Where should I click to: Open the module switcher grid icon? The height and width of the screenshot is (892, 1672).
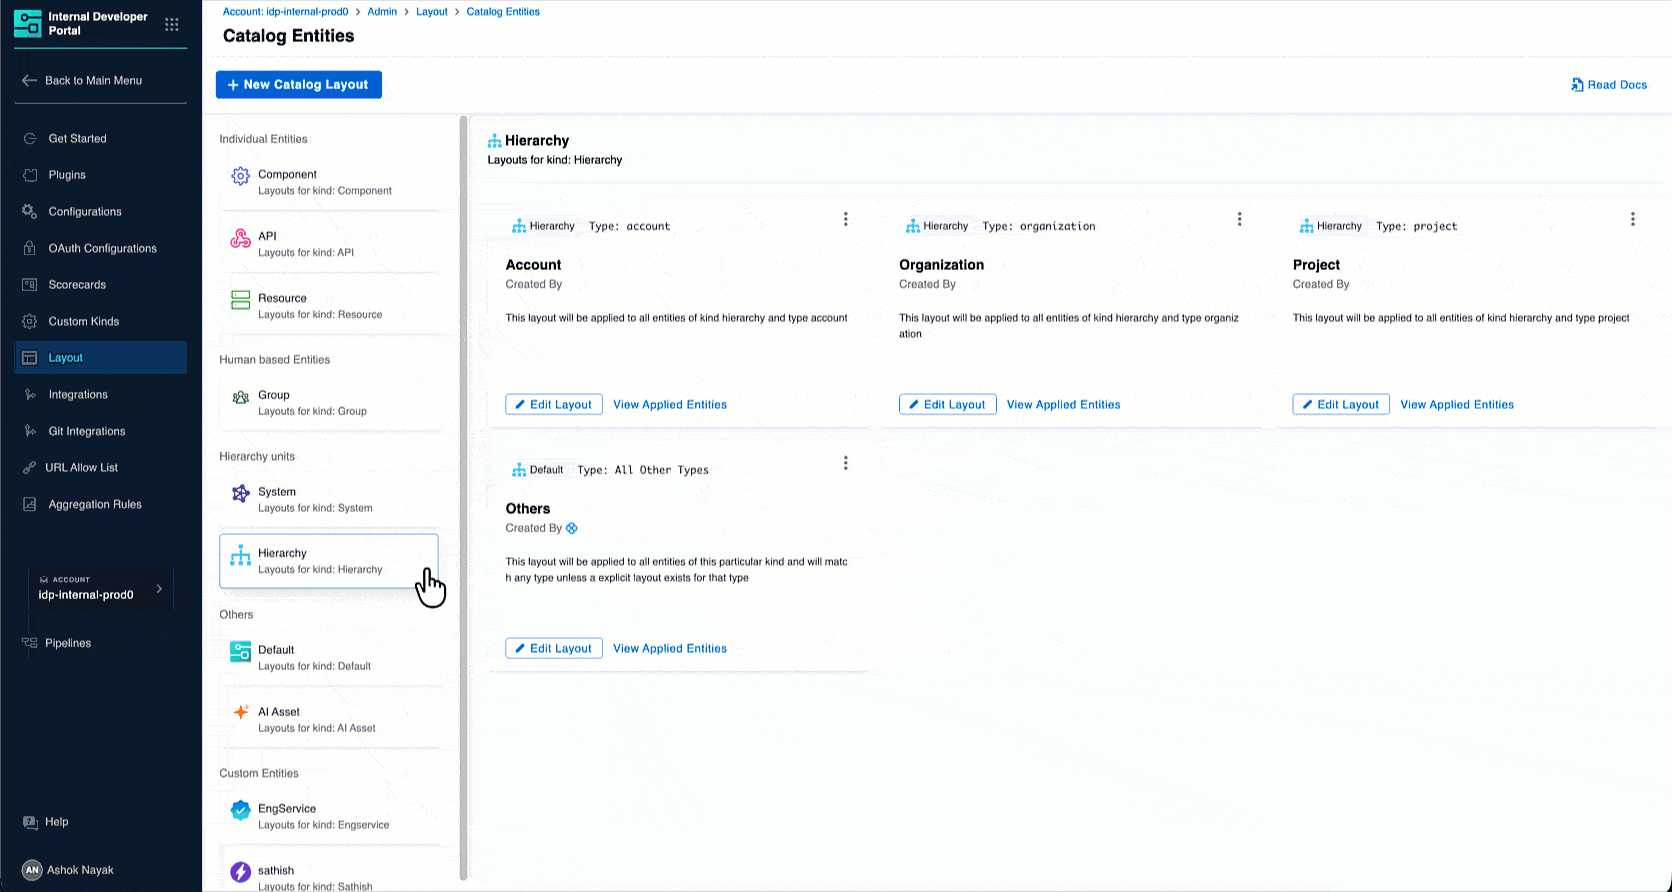[x=172, y=24]
